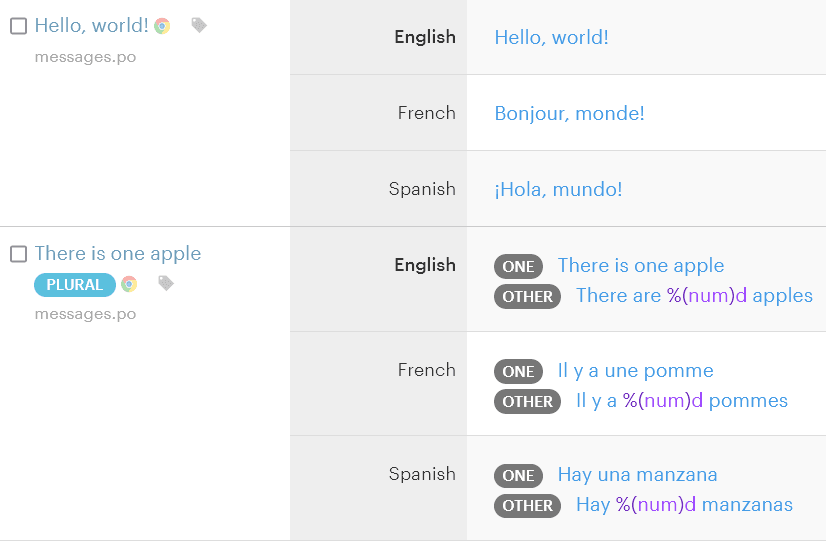Screen dimensions: 826x541
Task: Click the ONE badge in the English plural row
Action: pyautogui.click(x=518, y=267)
